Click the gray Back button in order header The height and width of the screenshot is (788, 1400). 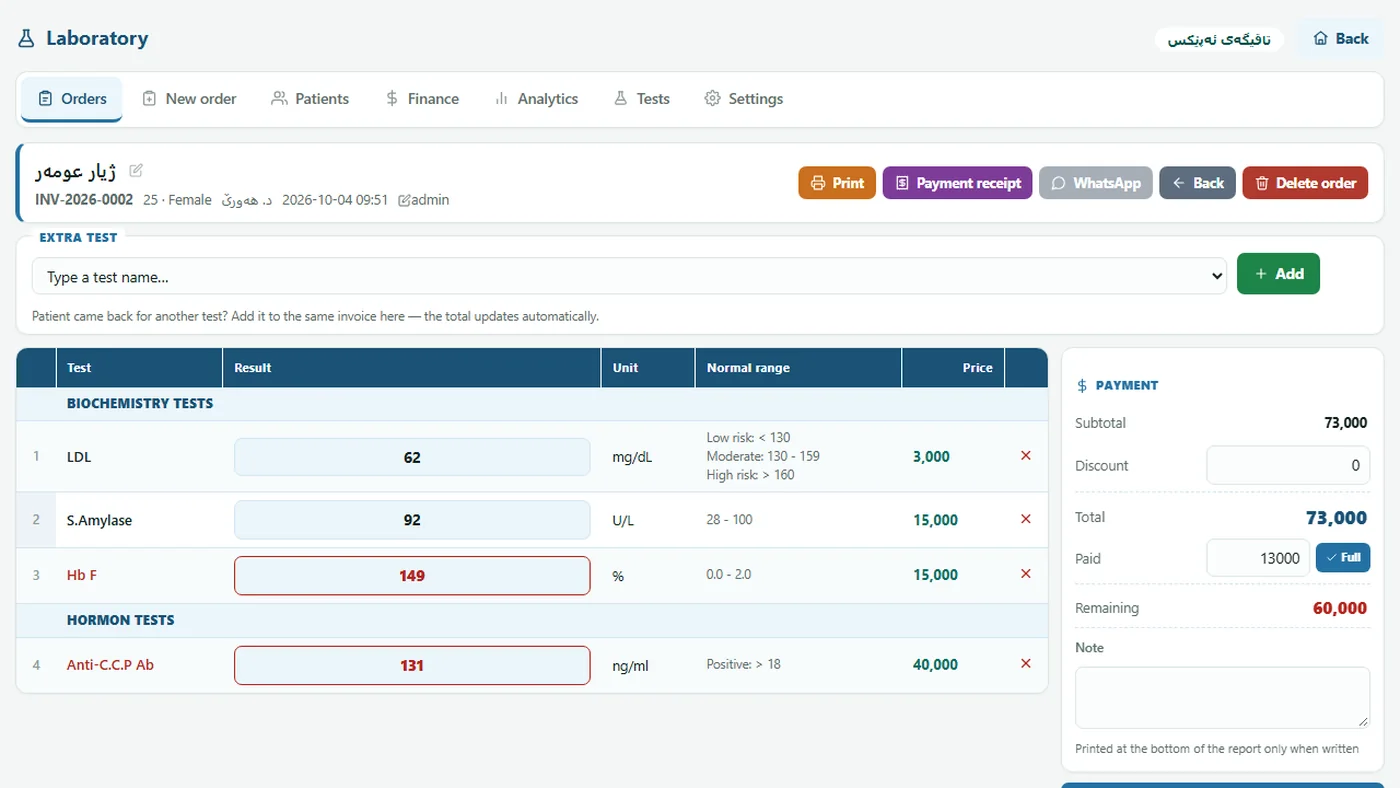tap(1197, 183)
